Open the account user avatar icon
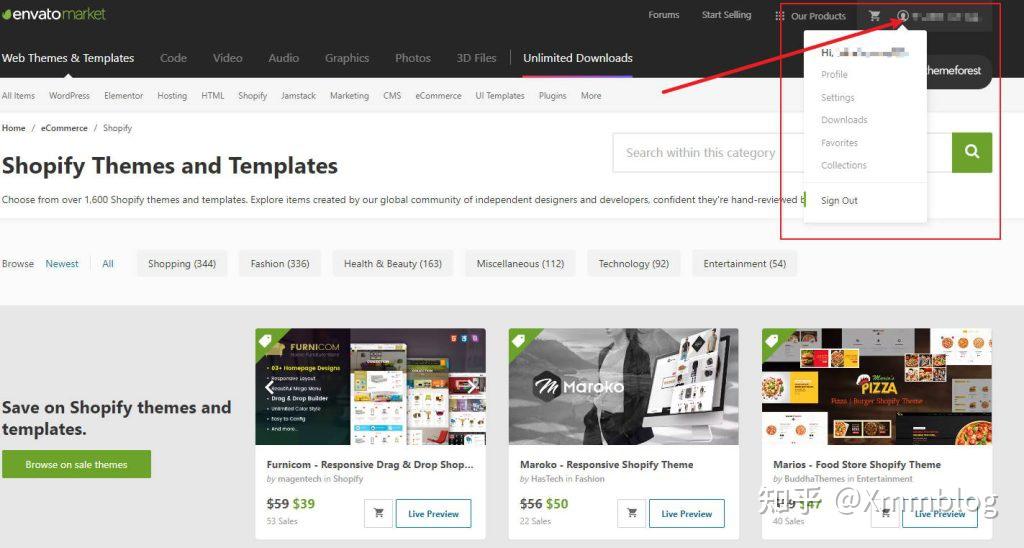The height and width of the screenshot is (548, 1024). (x=903, y=16)
